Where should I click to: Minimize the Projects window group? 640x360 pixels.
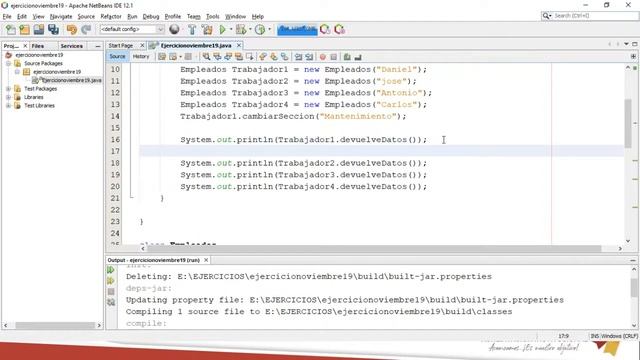(x=98, y=46)
